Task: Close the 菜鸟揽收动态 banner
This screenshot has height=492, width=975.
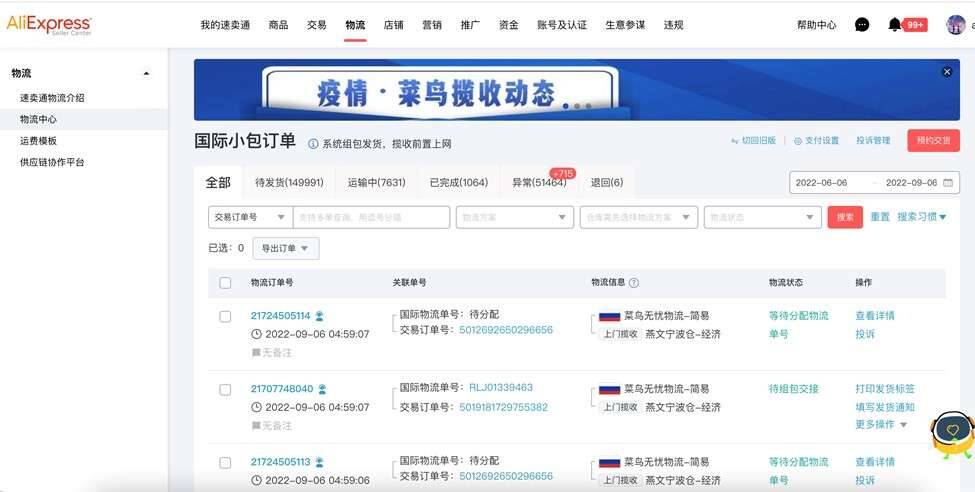Action: [947, 72]
